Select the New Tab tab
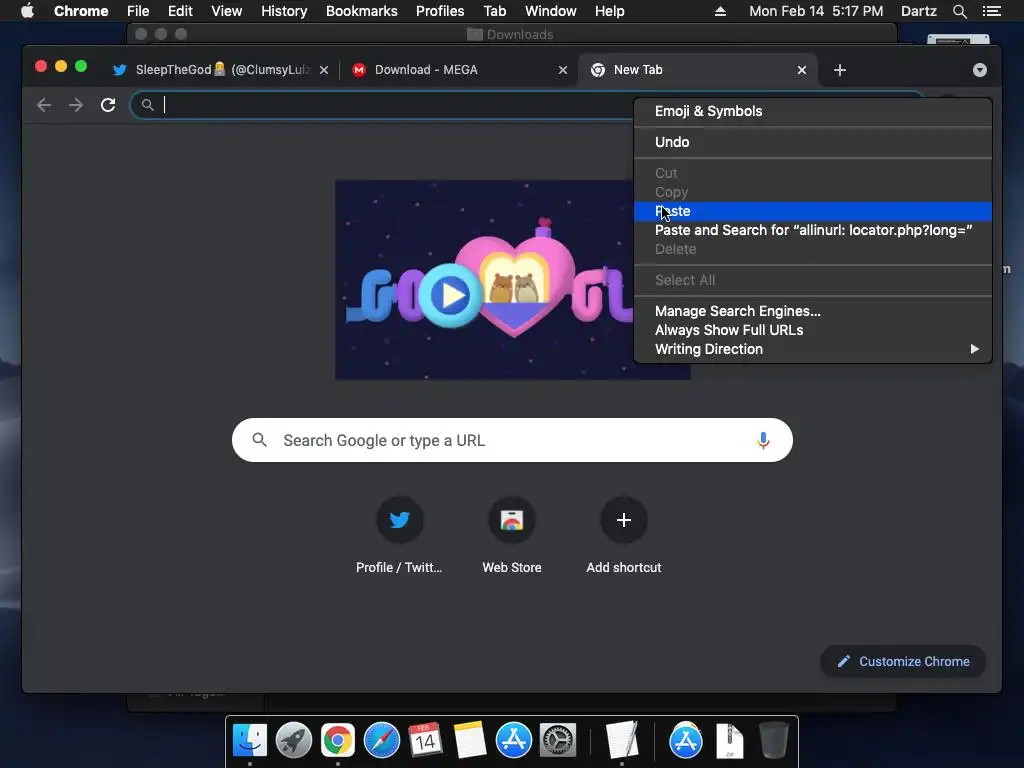 point(697,70)
